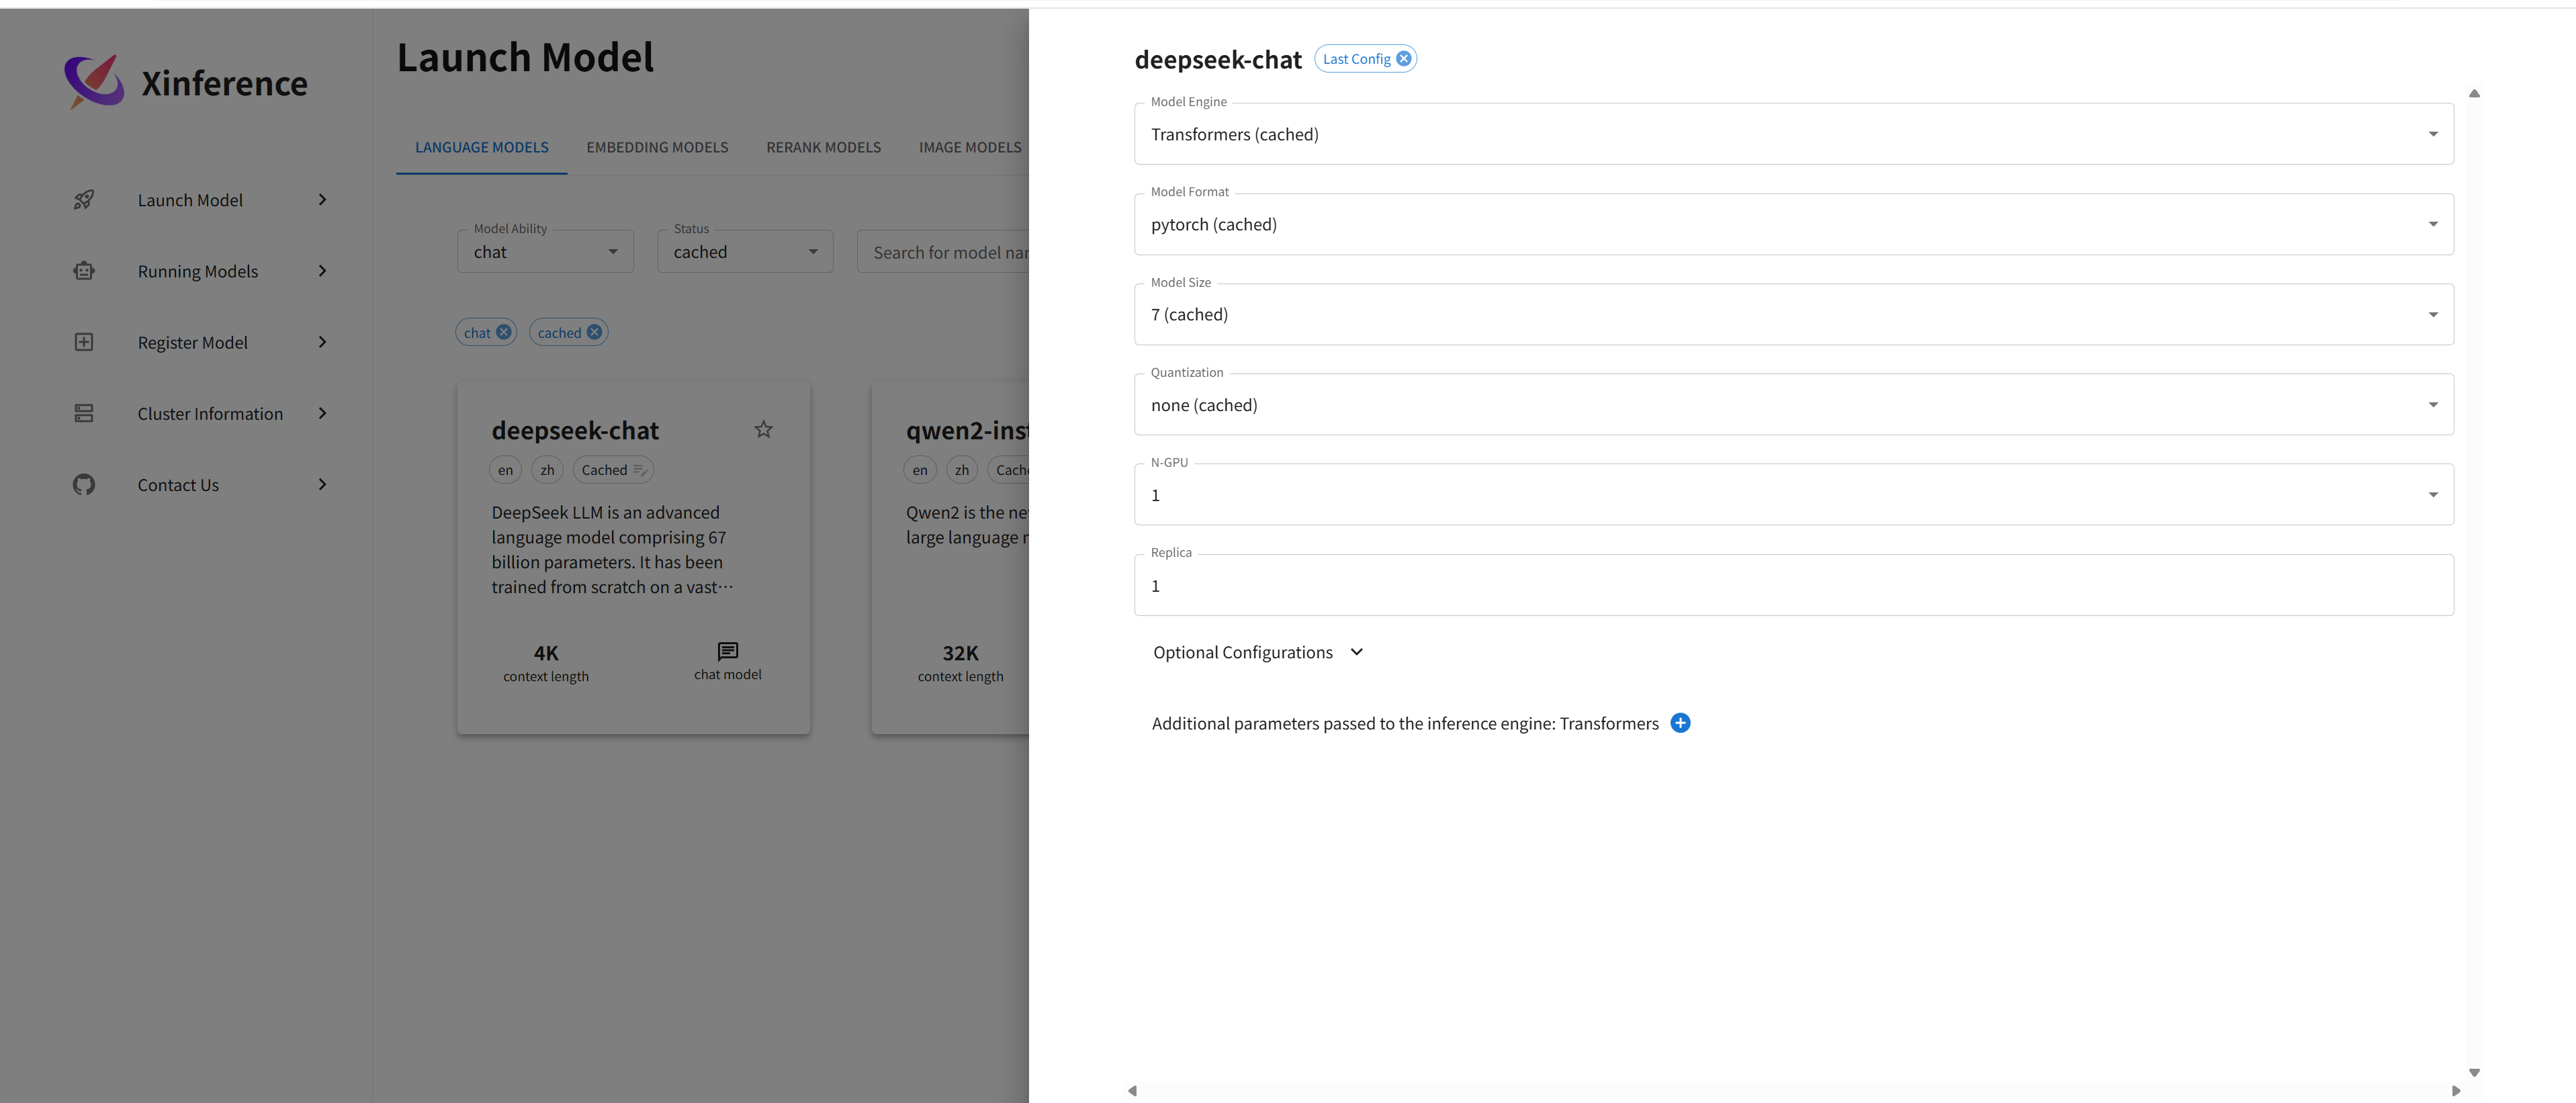Viewport: 2576px width, 1103px height.
Task: Click the rocket icon beside Launch Model
Action: (x=84, y=200)
